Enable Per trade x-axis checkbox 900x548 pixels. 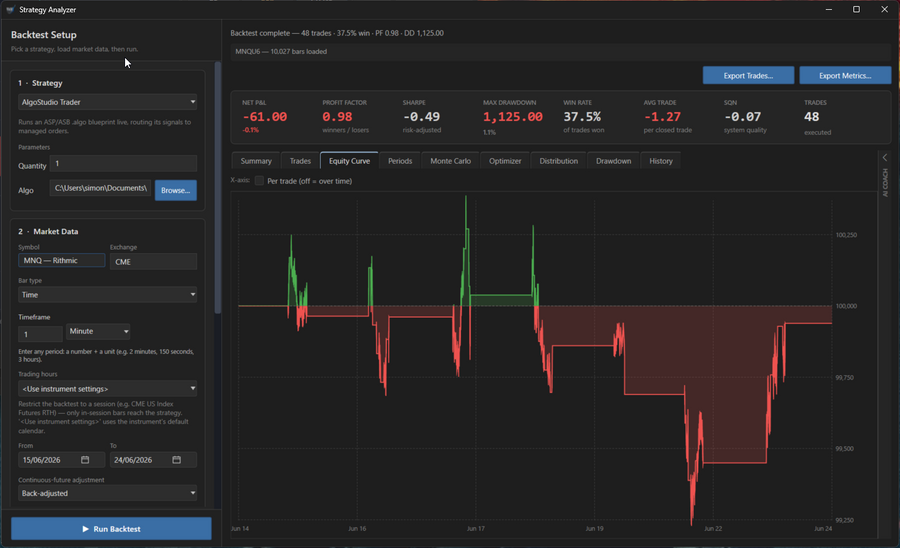pos(259,181)
